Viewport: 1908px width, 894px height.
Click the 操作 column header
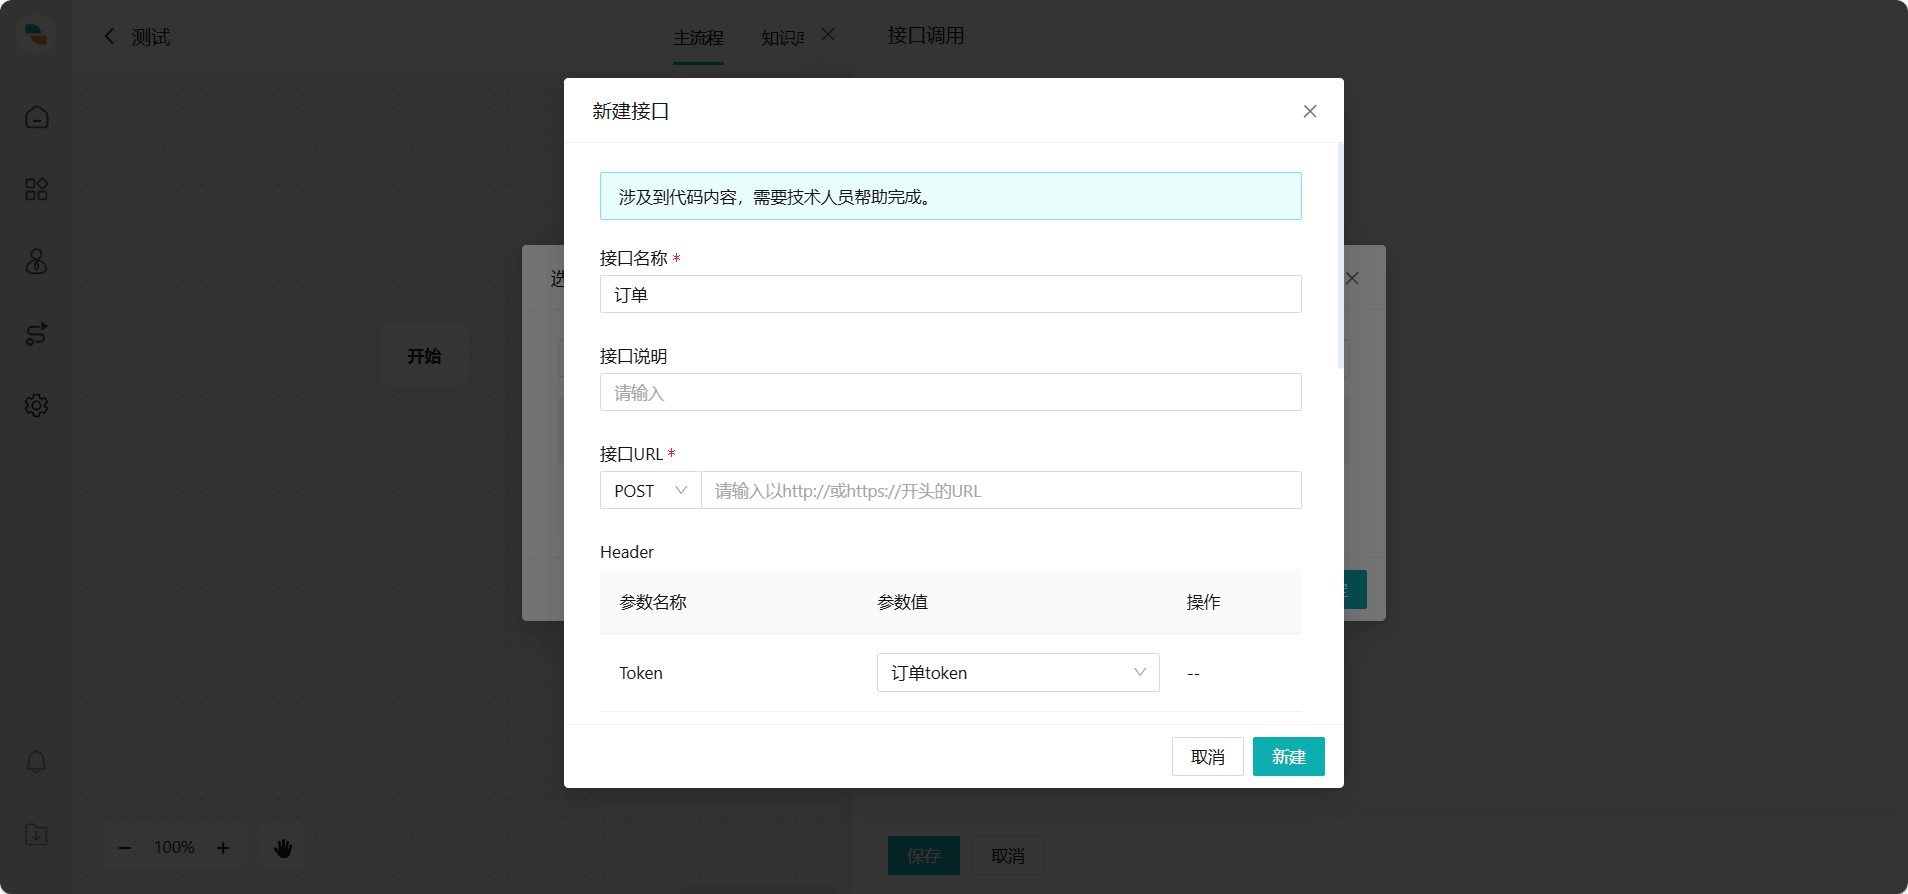click(1204, 602)
